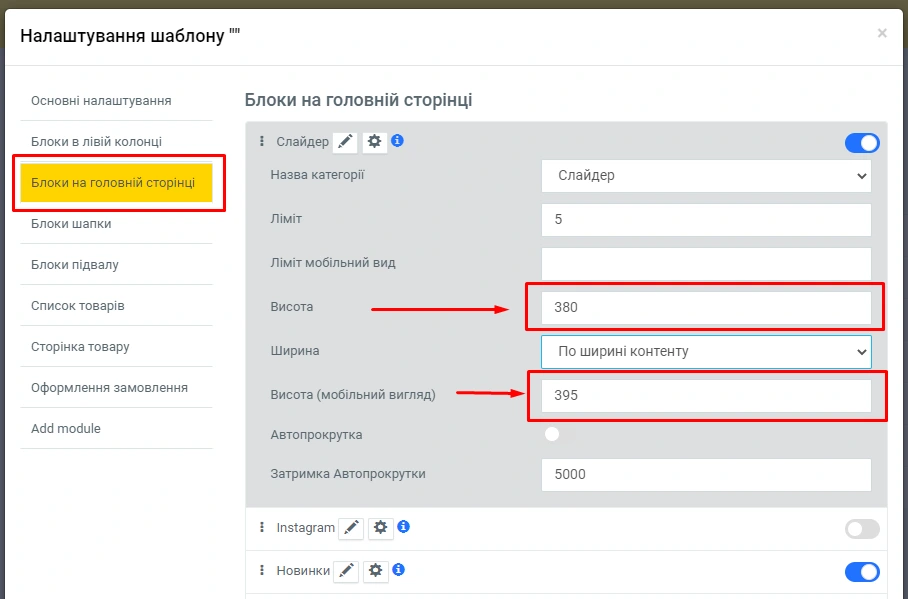Turn on the Автопрокрутка switch

(557, 435)
